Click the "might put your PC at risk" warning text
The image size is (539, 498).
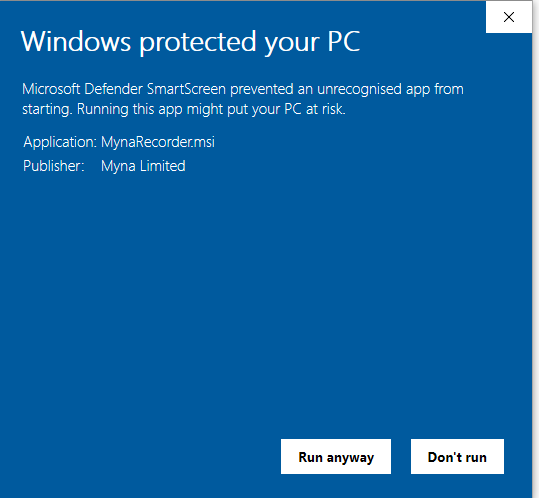(266, 109)
